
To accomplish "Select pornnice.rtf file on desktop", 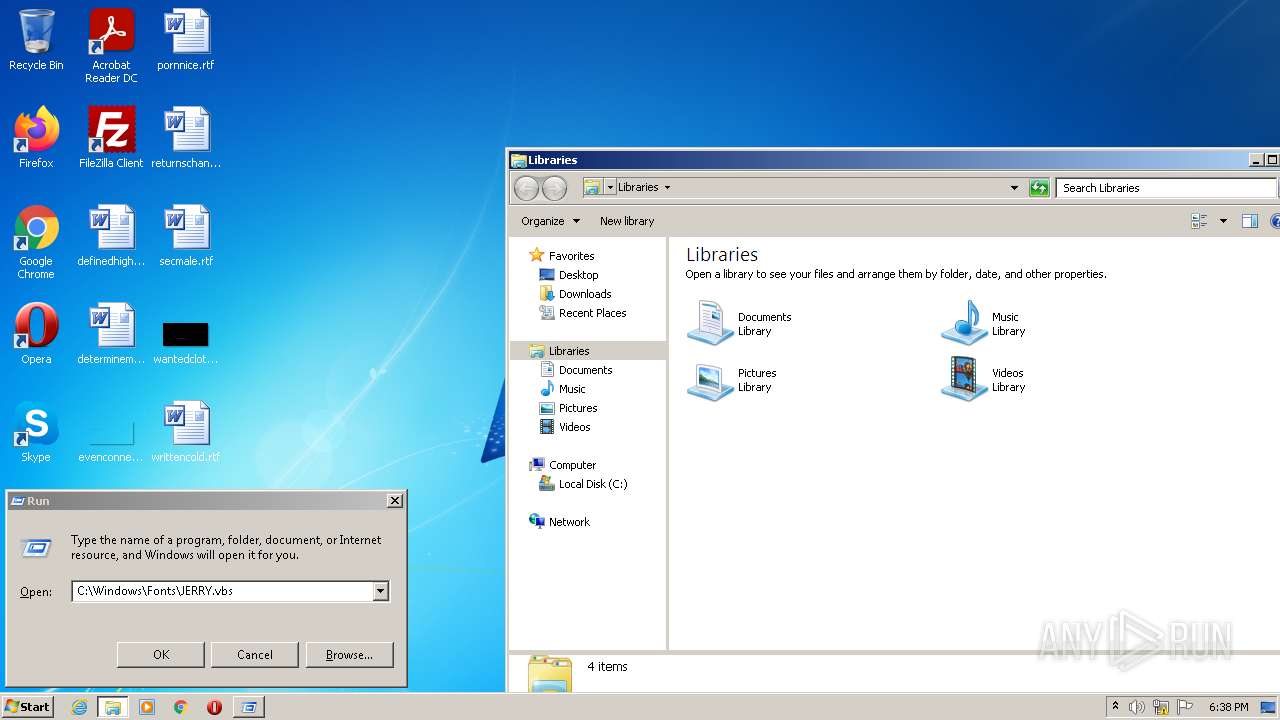I will click(x=186, y=41).
